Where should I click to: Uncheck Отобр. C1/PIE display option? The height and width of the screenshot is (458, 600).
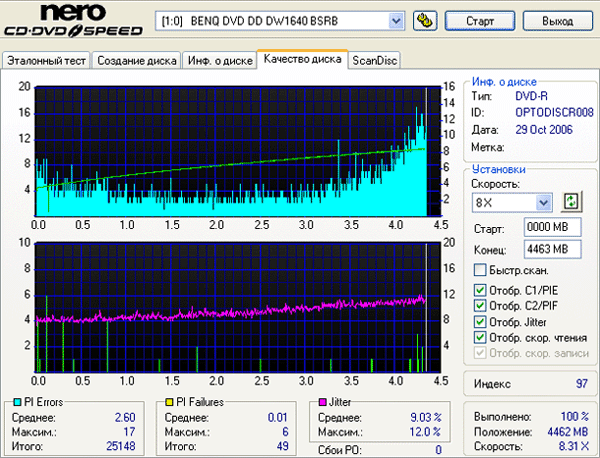(x=481, y=291)
